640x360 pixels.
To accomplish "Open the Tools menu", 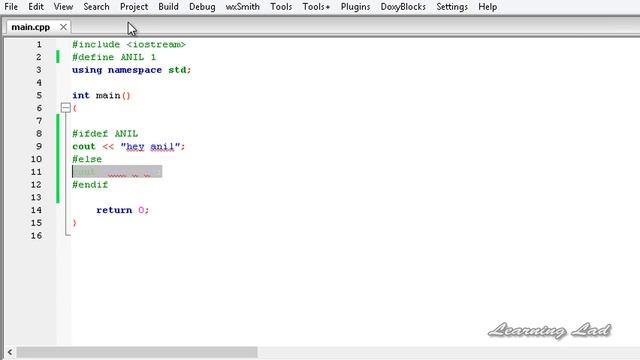I will coord(281,7).
